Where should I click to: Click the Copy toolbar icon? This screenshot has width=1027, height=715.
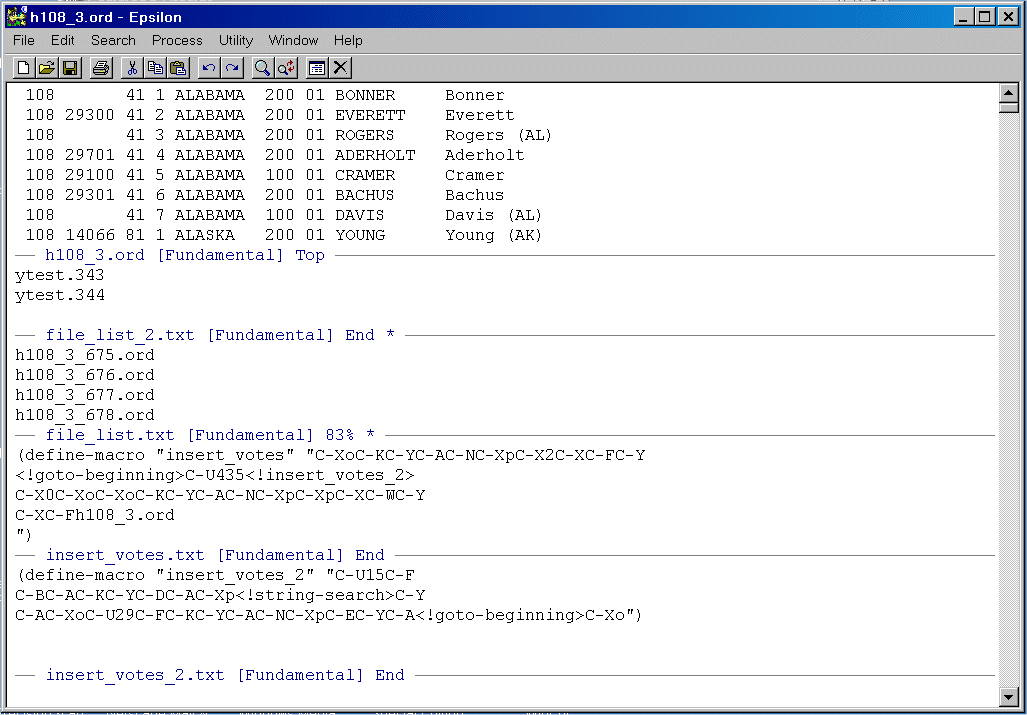155,68
